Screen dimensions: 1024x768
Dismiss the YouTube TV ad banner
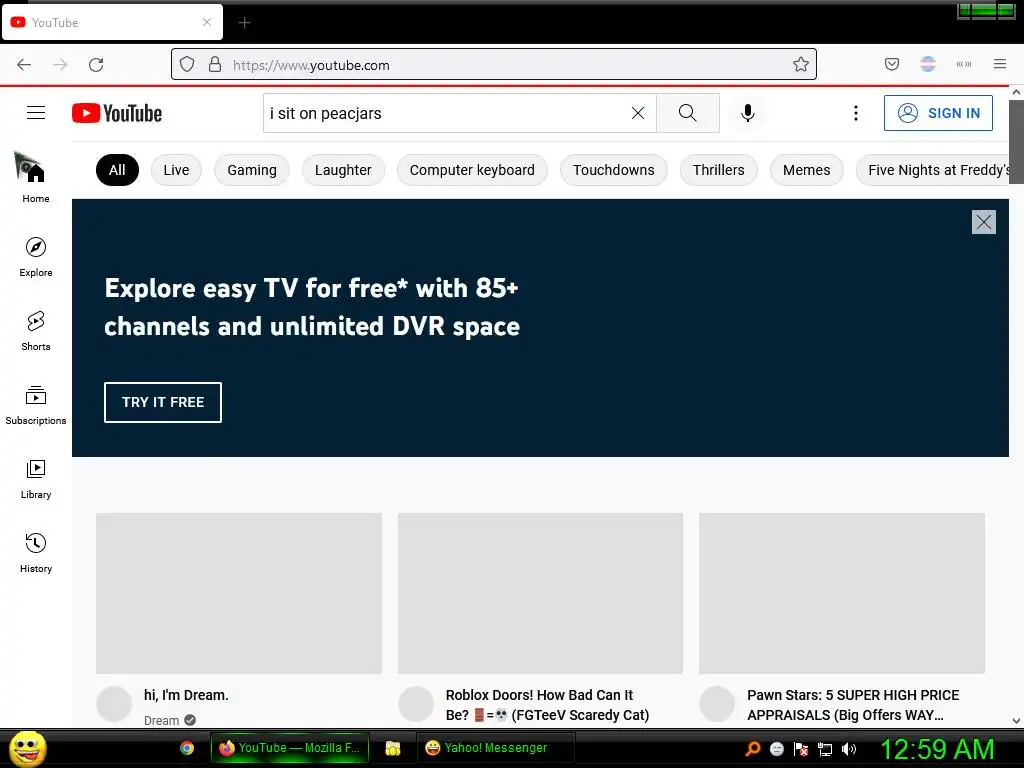pos(984,222)
